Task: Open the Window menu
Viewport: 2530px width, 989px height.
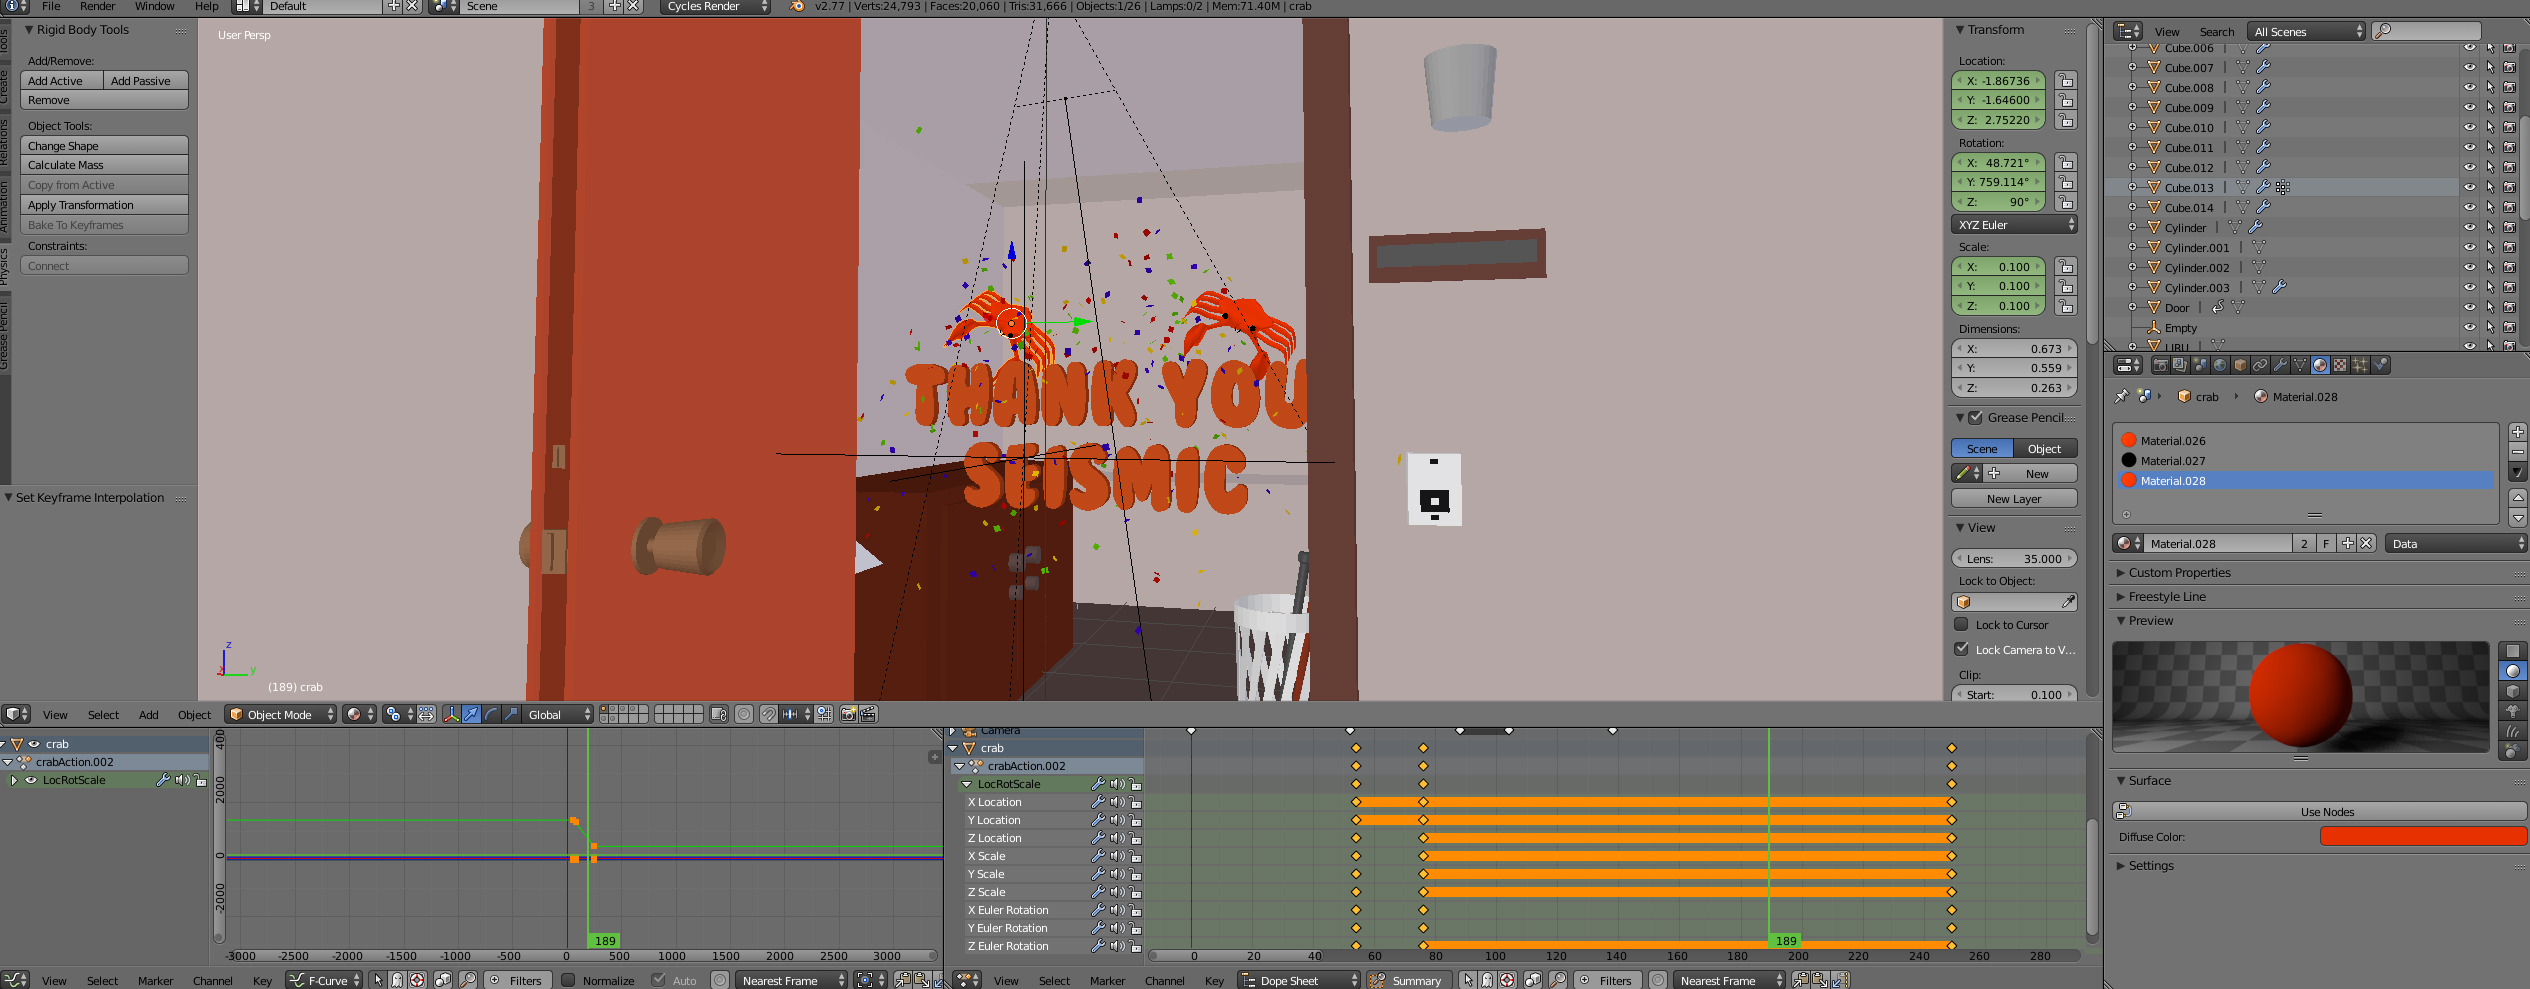Action: (154, 6)
